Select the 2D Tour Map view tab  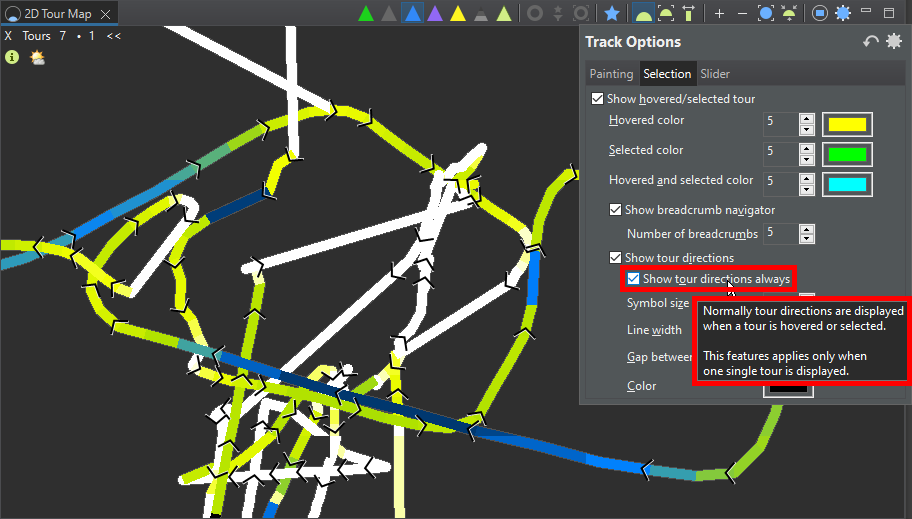(x=58, y=13)
